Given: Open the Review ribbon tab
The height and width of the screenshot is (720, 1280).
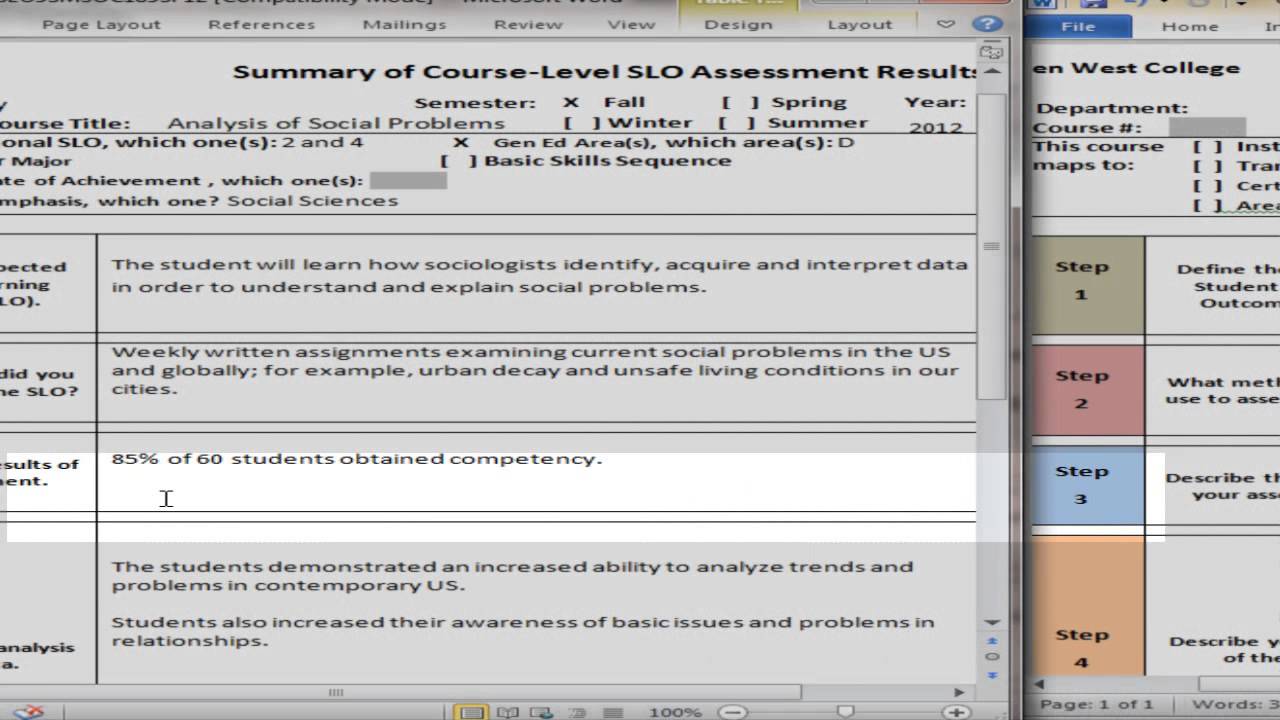Looking at the screenshot, I should tap(528, 24).
